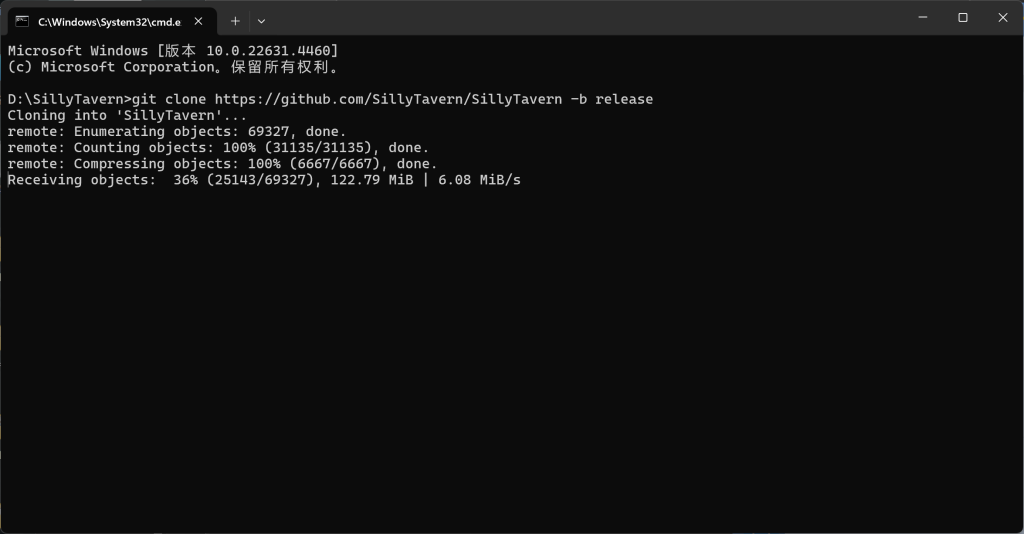Click the "-b release" argument text
1024x534 pixels.
[611, 99]
